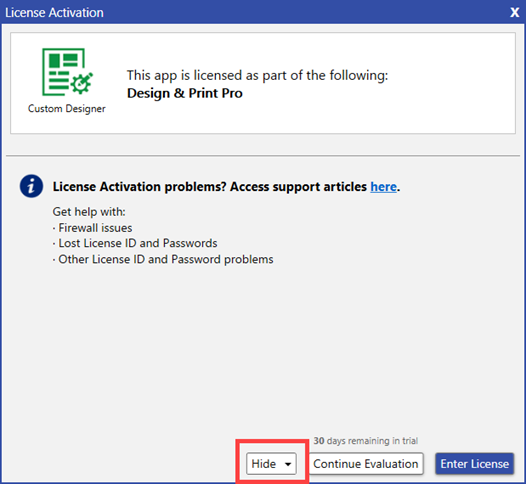Click the Custom Designer app icon
Viewport: 526px width, 484px height.
pos(67,72)
